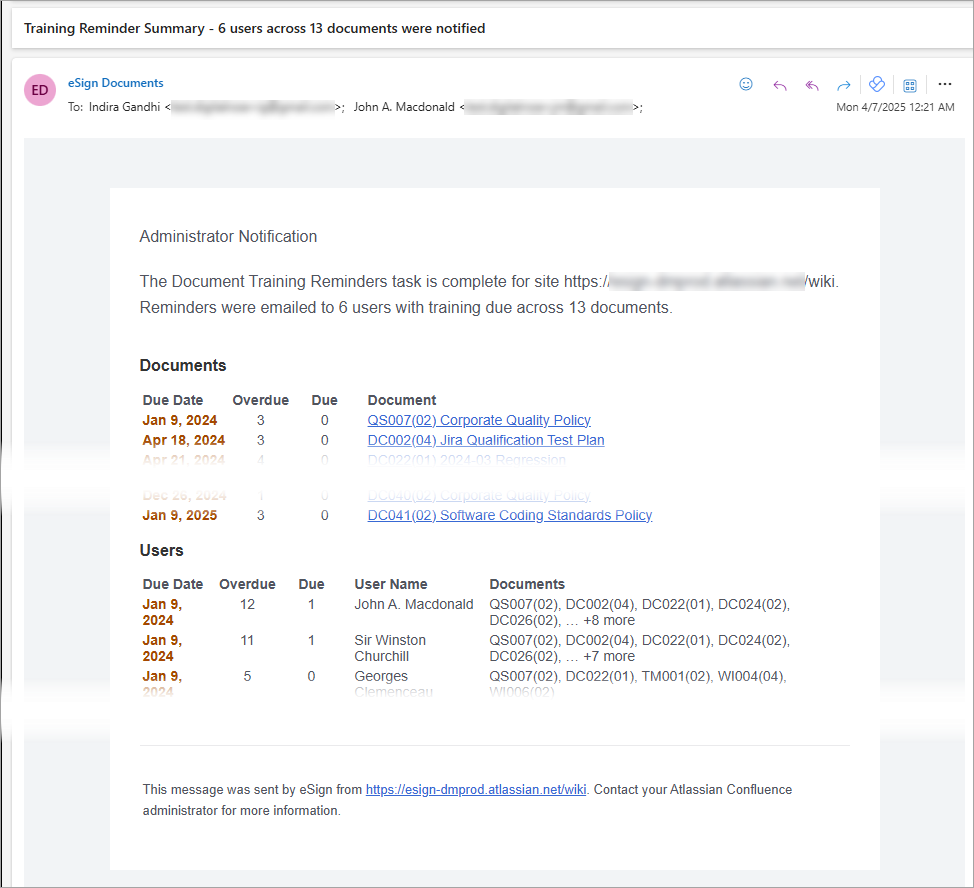Image resolution: width=974 pixels, height=888 pixels.
Task: Open the More actions ellipsis menu
Action: [x=945, y=85]
